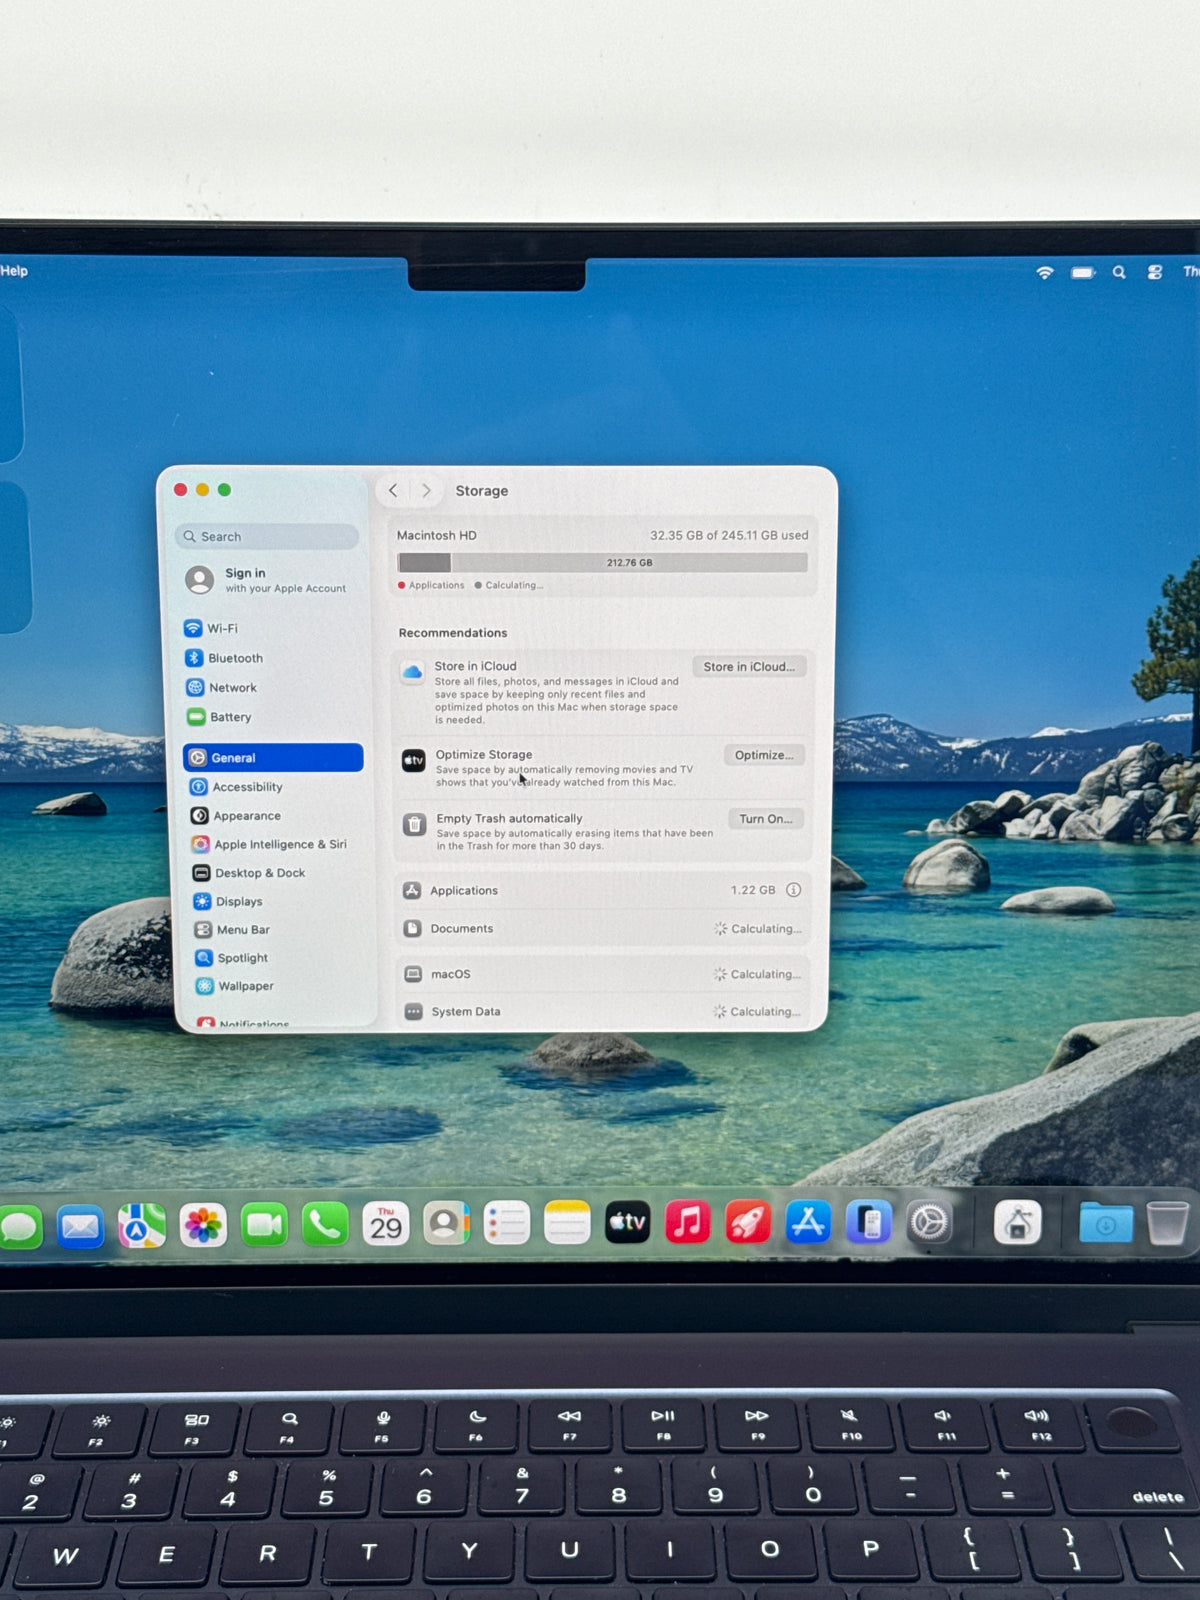Screen dimensions: 1200x1600
Task: Open Phone app from the Dock
Action: coord(325,1224)
